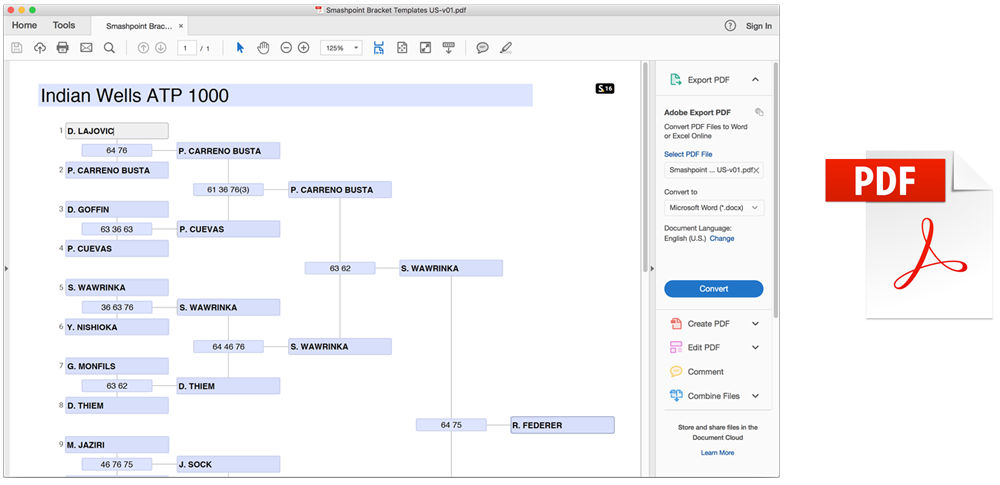Open the search magnifier tool
This screenshot has height=485, width=1000.
pyautogui.click(x=109, y=48)
